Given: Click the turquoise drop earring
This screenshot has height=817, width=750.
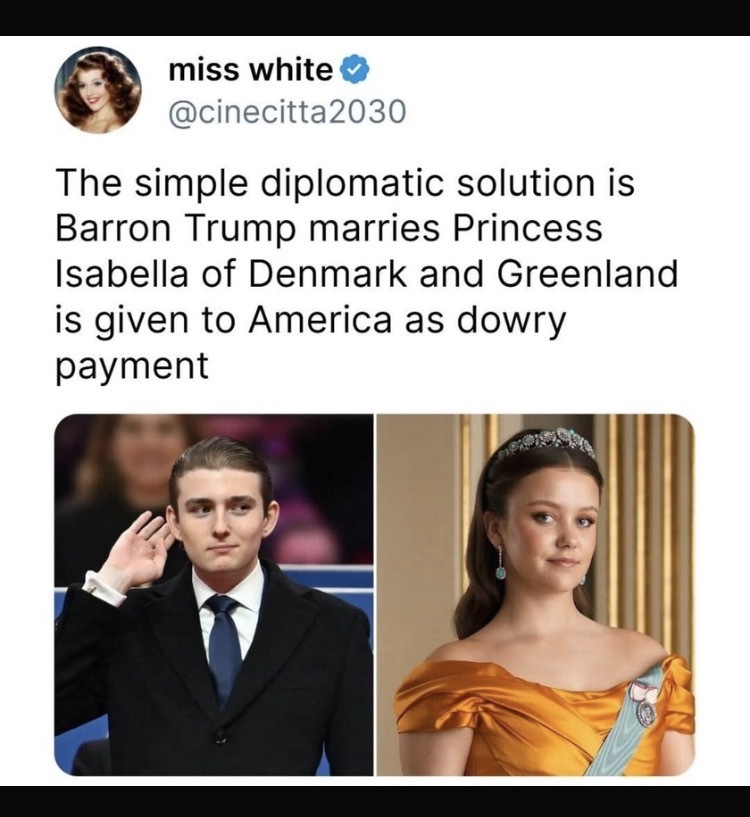Looking at the screenshot, I should click(500, 564).
